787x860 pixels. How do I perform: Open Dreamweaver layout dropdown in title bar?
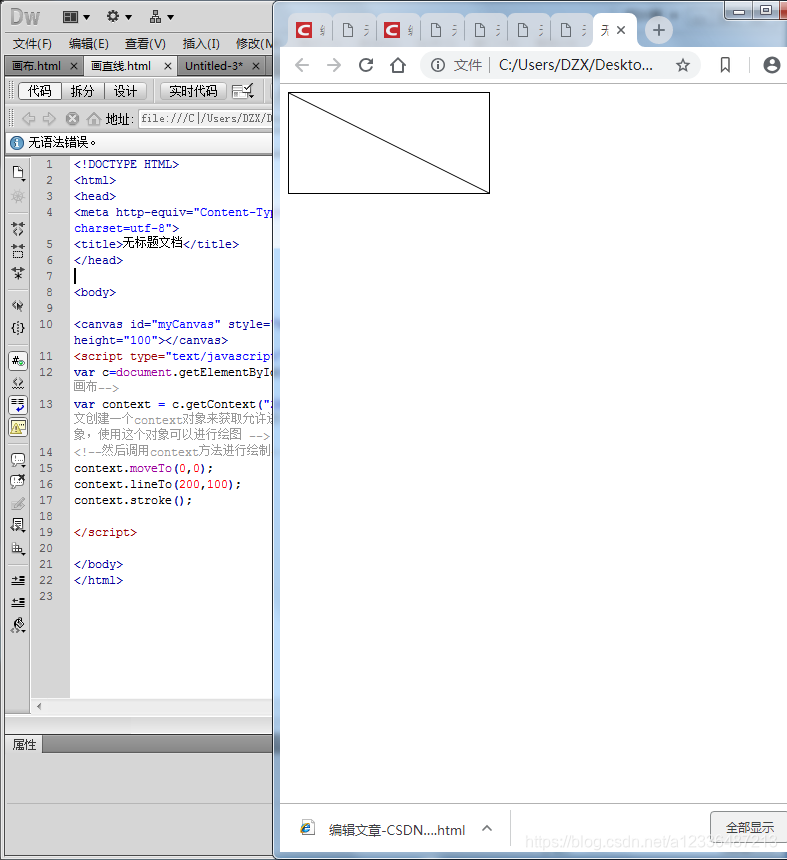tap(76, 17)
